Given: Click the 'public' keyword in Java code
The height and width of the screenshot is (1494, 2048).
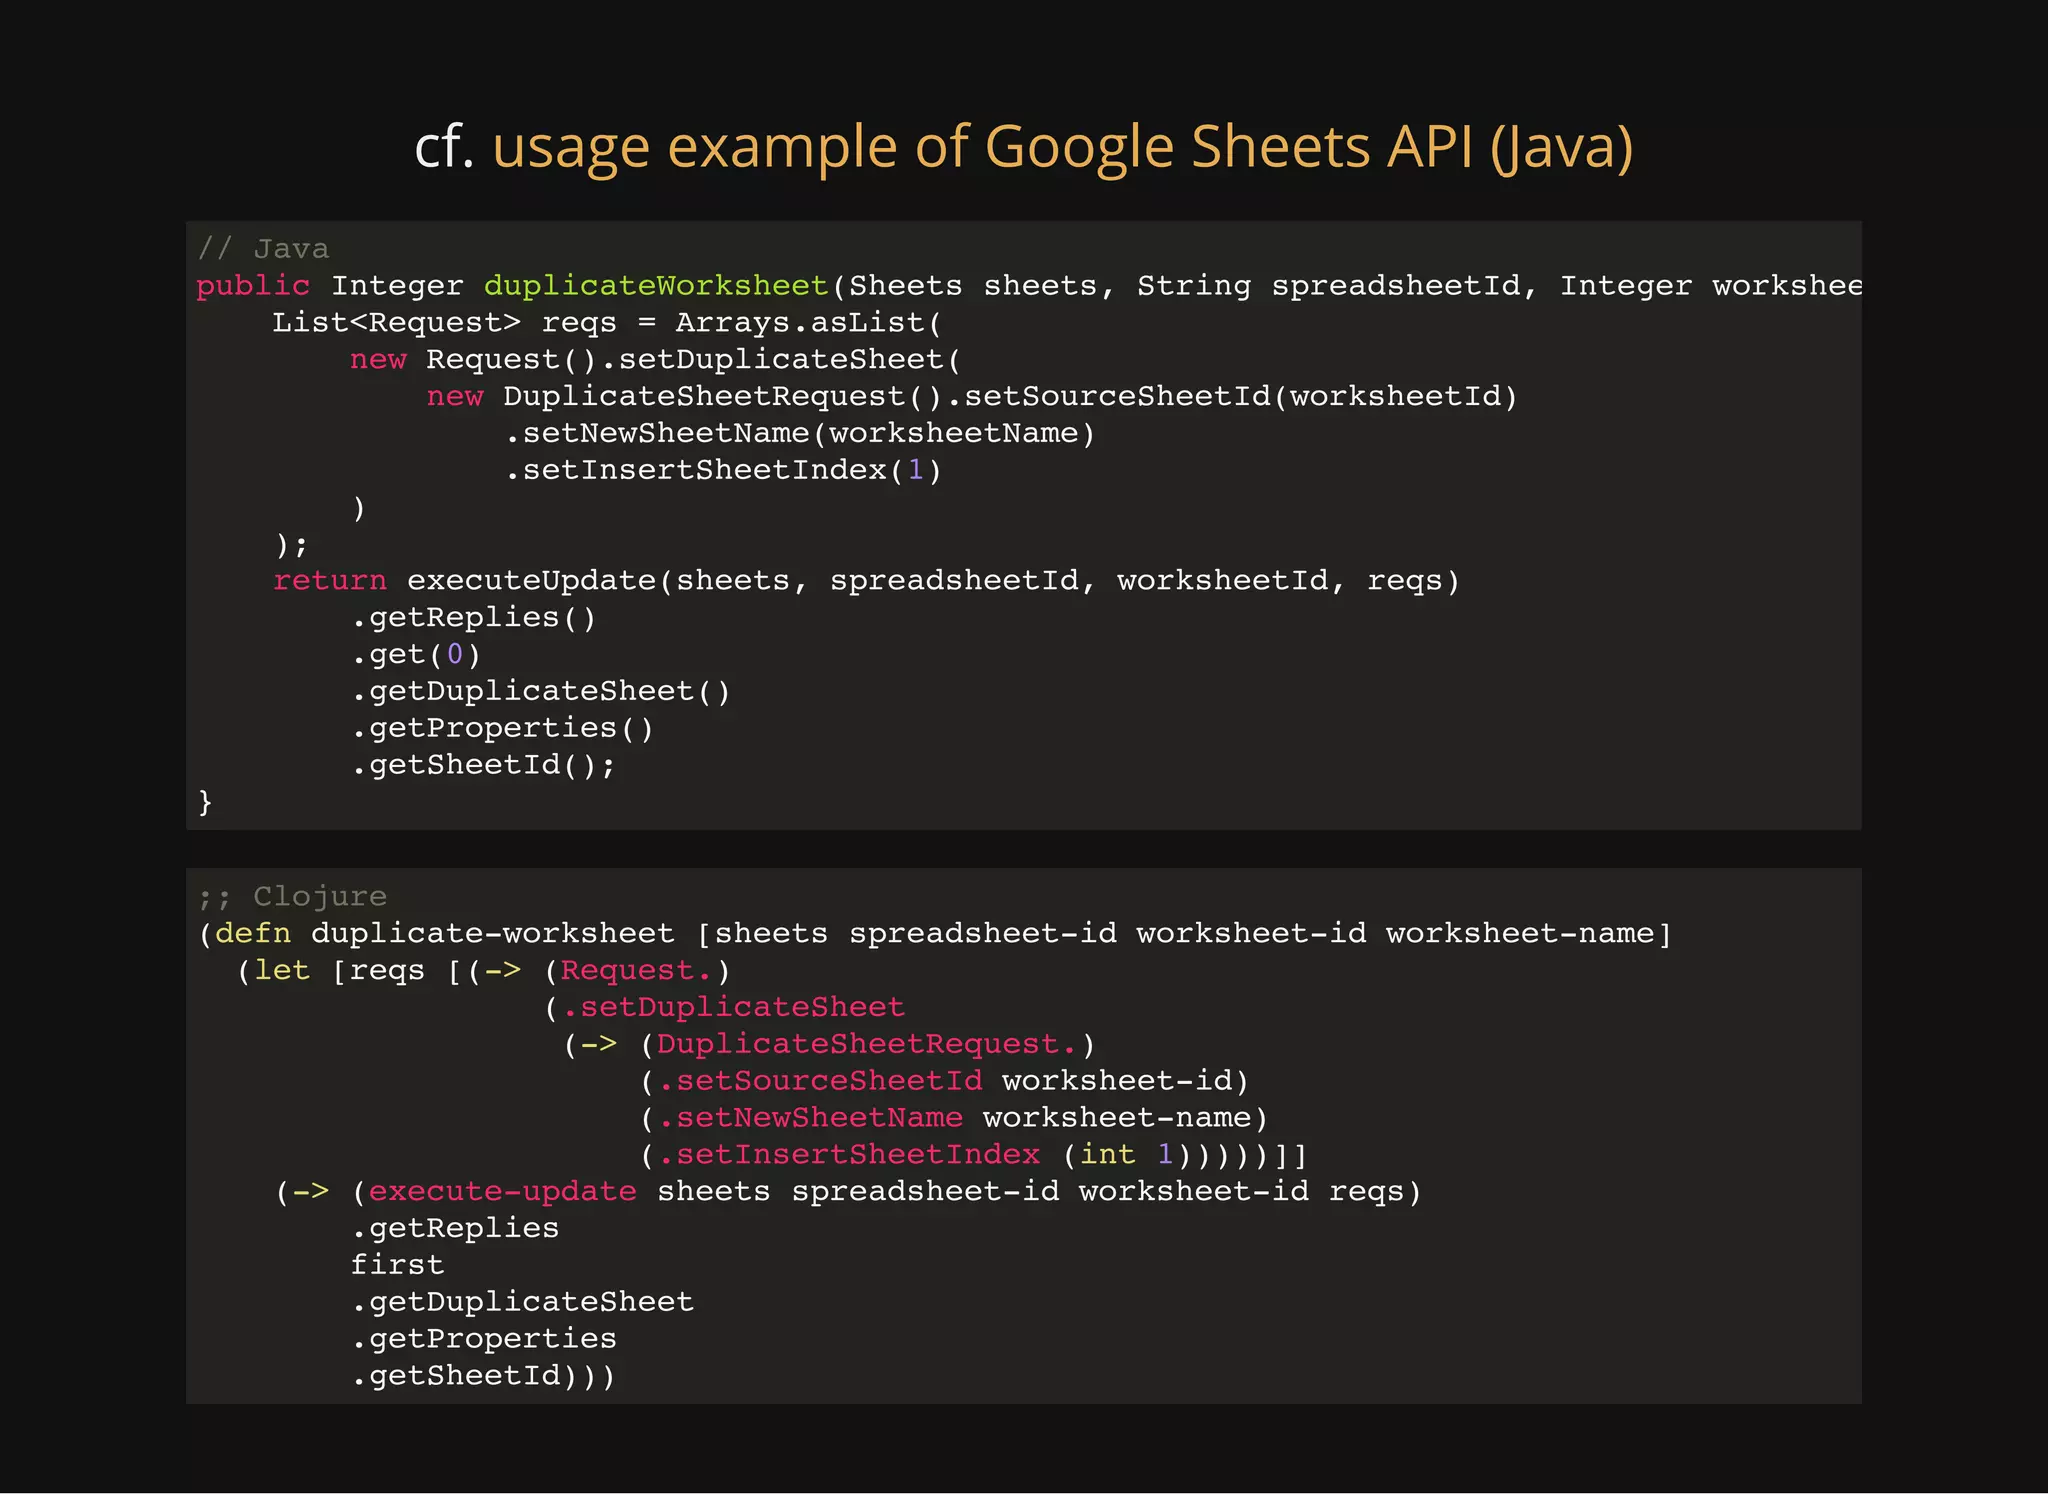Looking at the screenshot, I should click(x=253, y=286).
